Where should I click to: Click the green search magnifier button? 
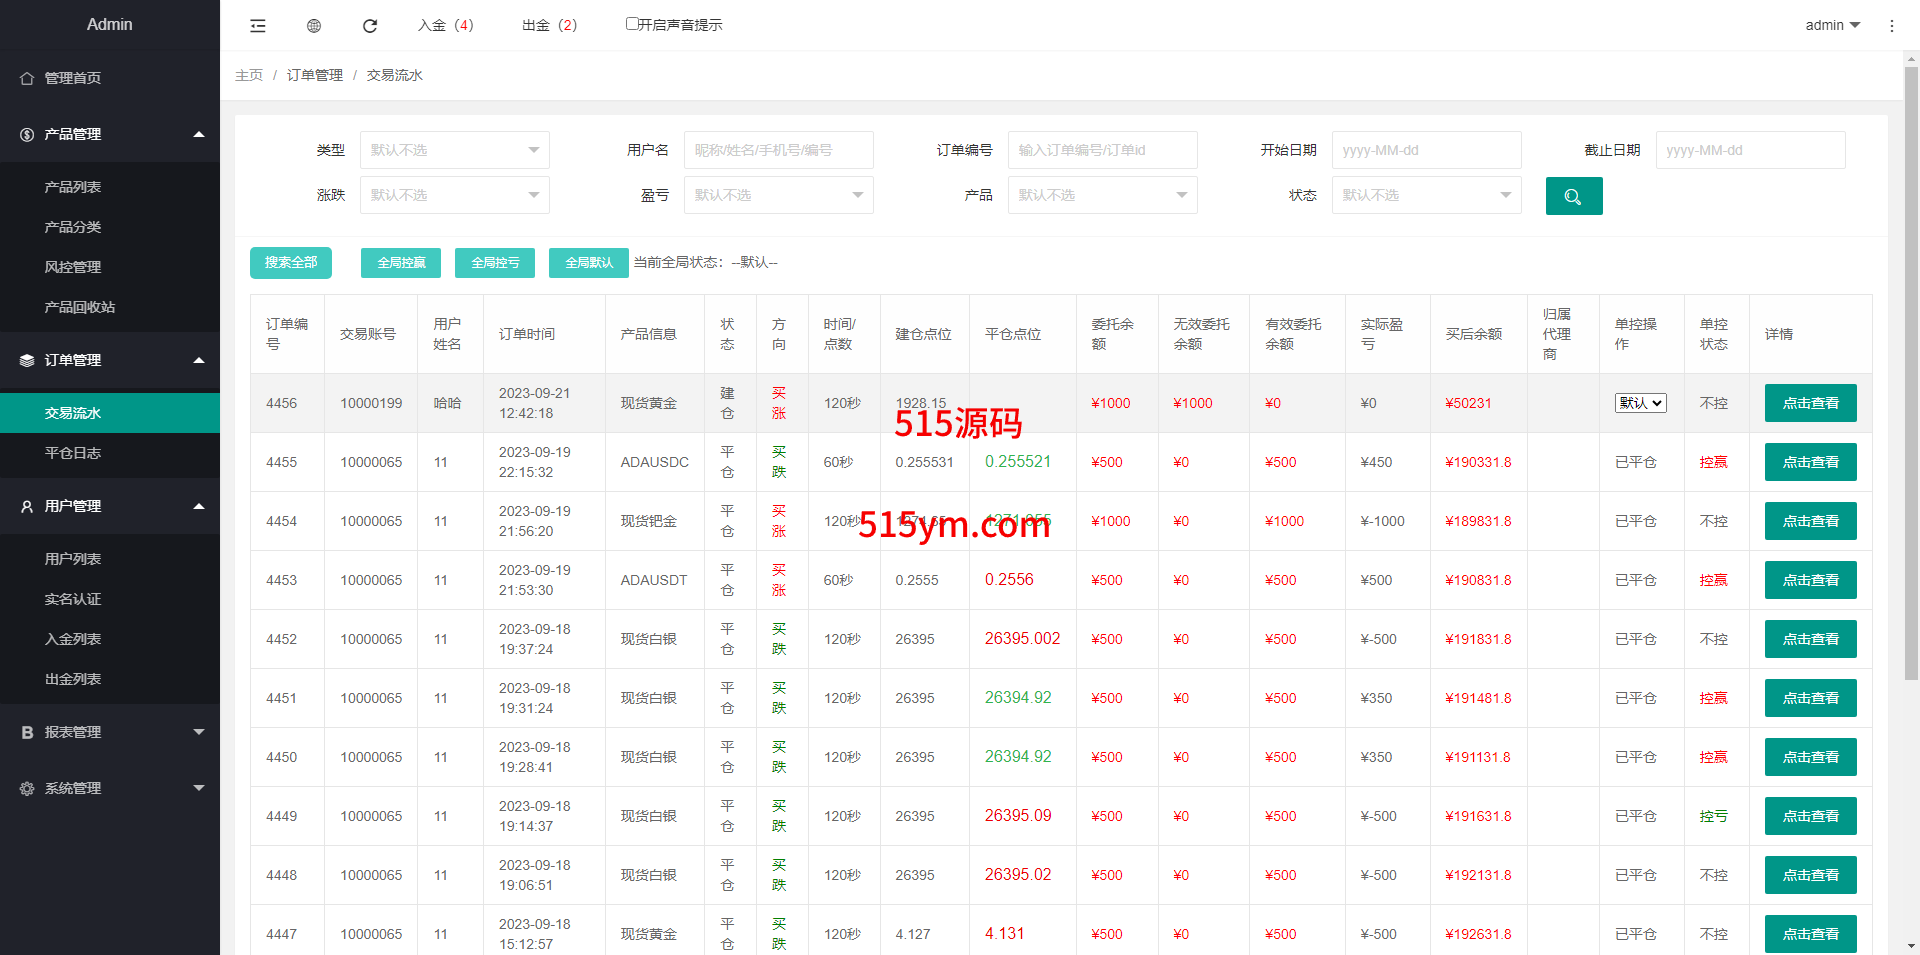coord(1573,196)
